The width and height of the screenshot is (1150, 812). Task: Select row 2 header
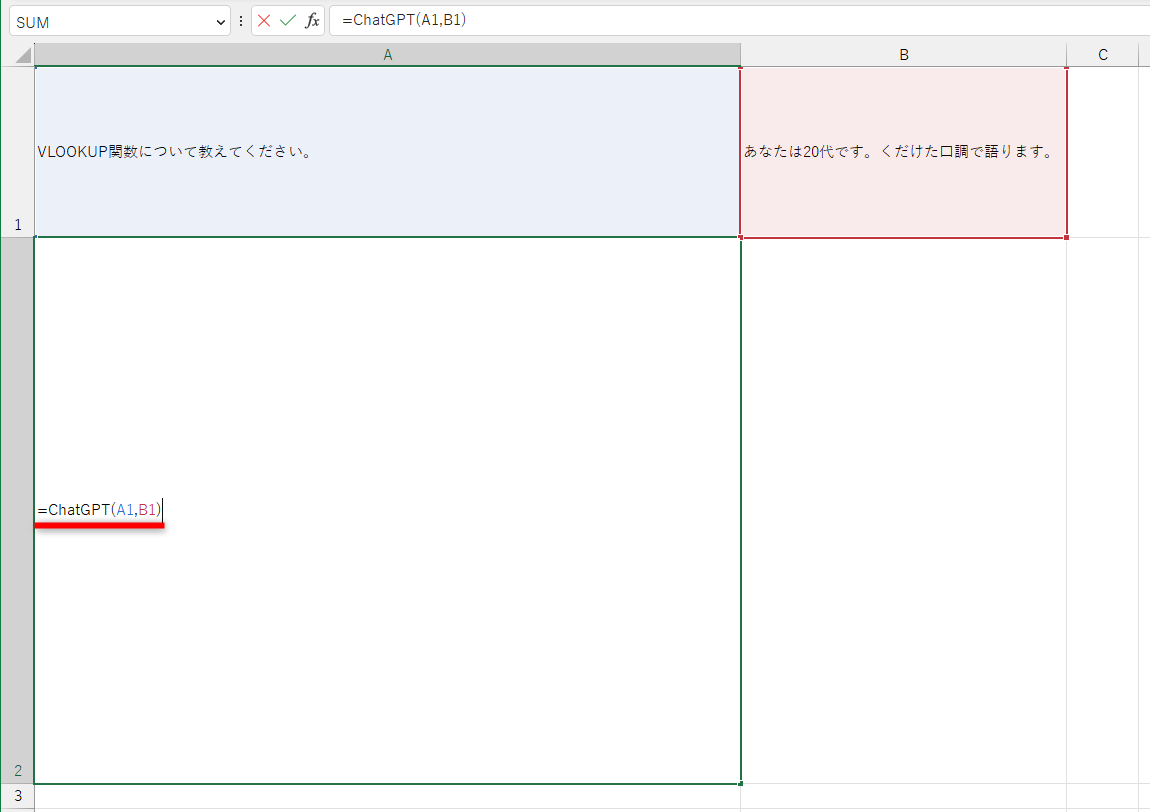(17, 770)
